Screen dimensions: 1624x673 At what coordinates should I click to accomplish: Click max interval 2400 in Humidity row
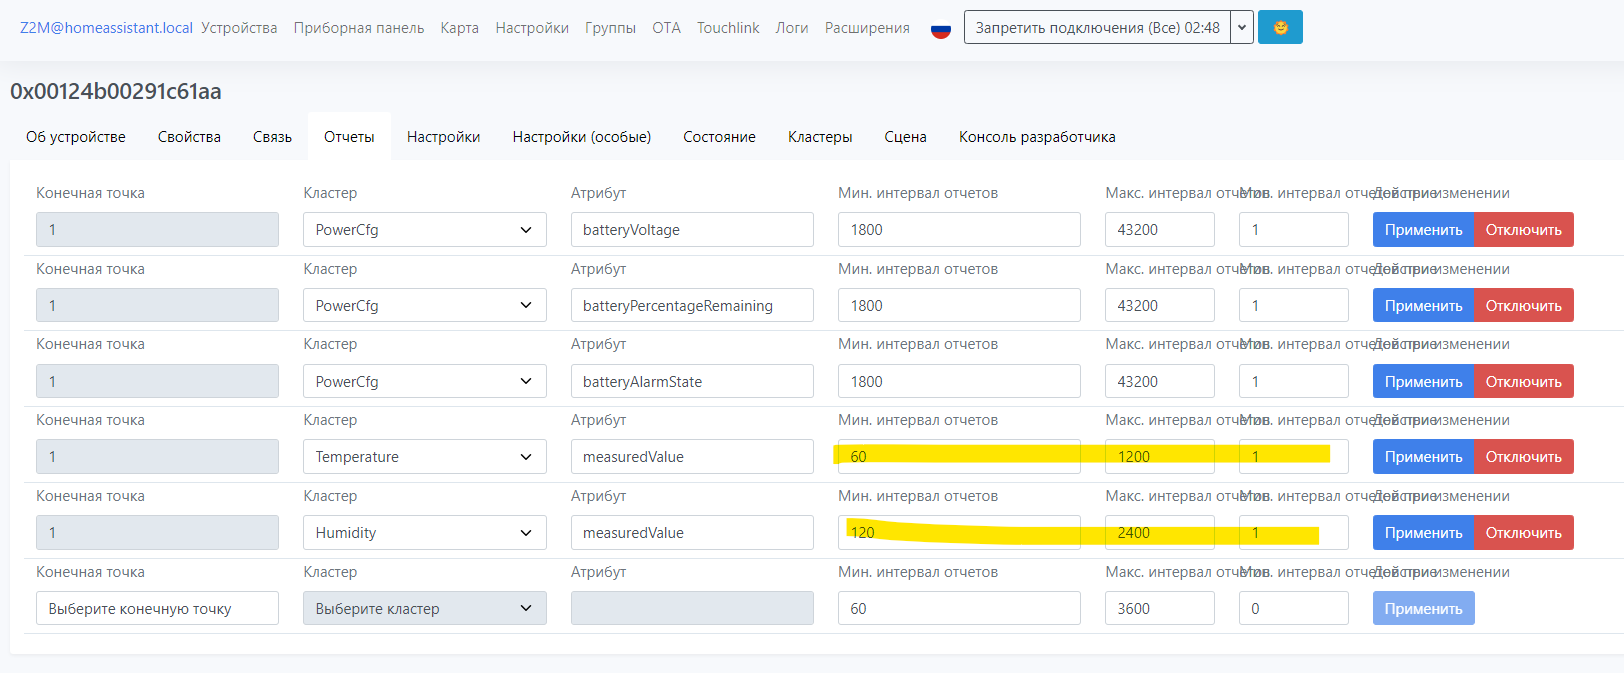[1160, 533]
